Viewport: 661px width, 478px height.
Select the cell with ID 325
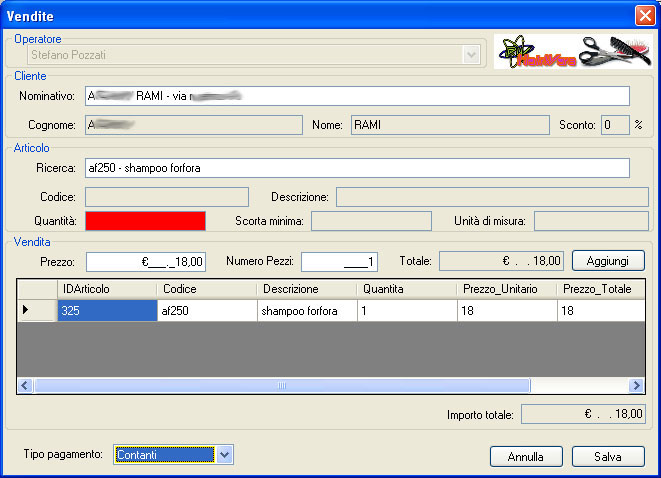(107, 311)
